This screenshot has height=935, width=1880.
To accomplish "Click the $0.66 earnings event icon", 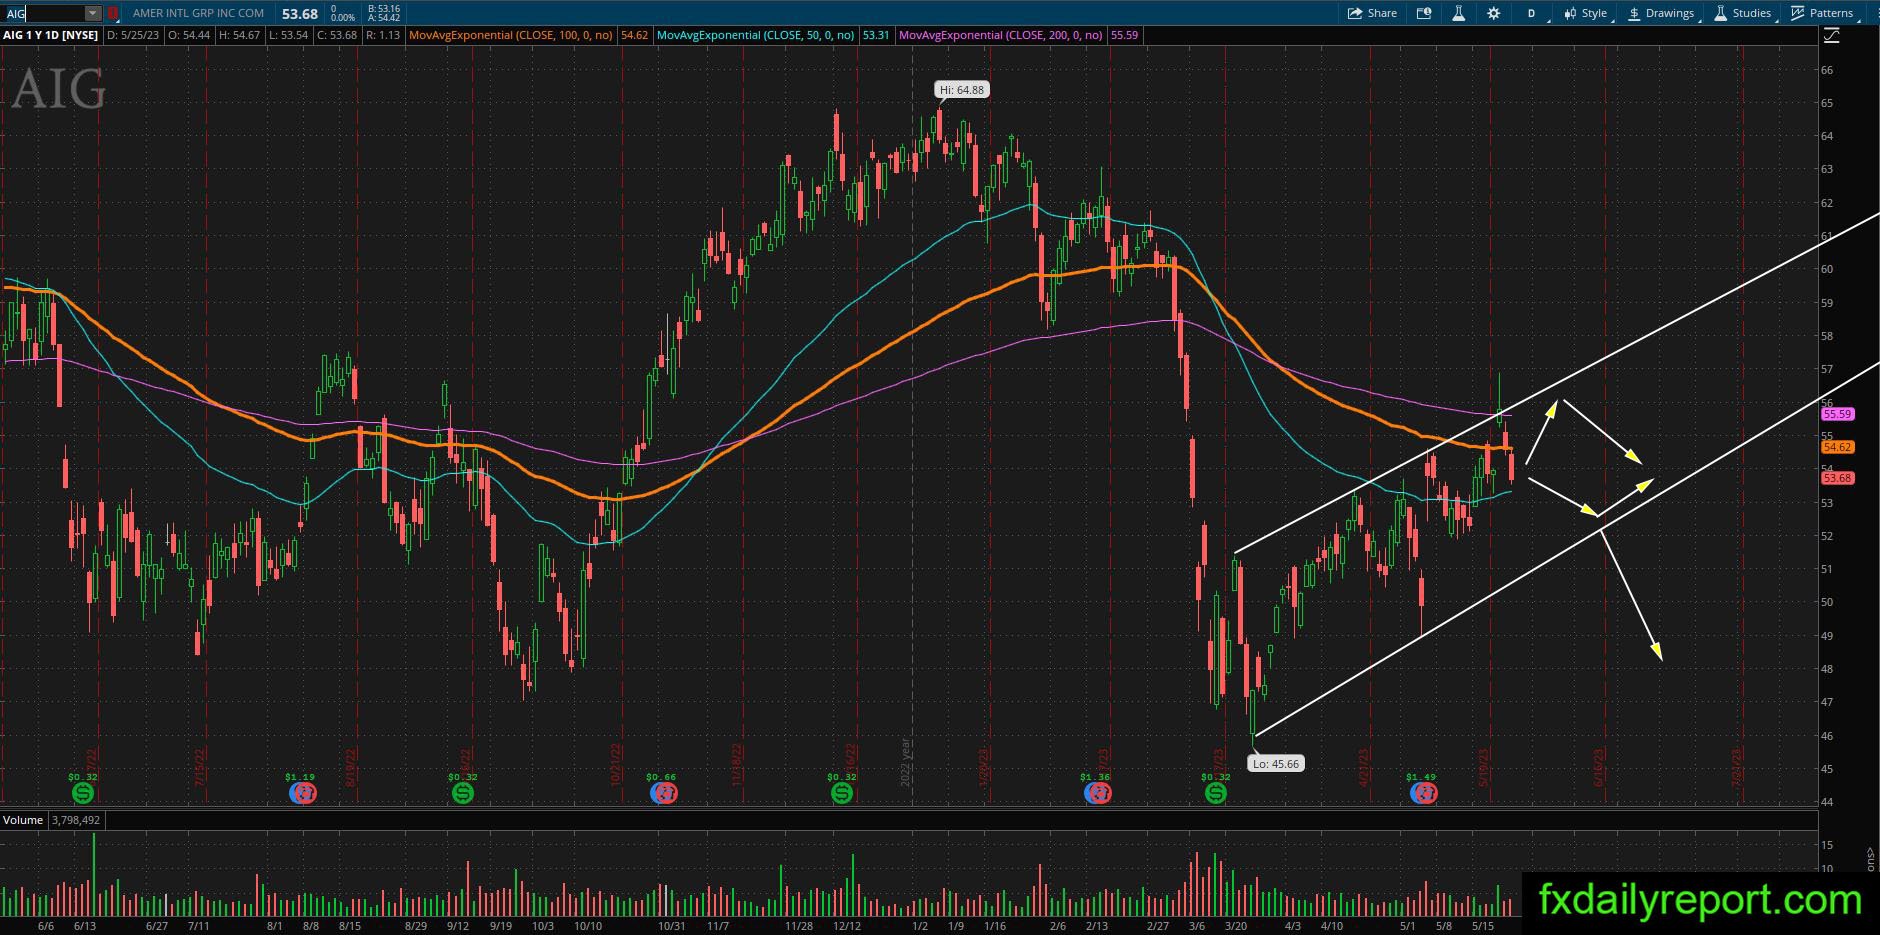I will (x=663, y=793).
